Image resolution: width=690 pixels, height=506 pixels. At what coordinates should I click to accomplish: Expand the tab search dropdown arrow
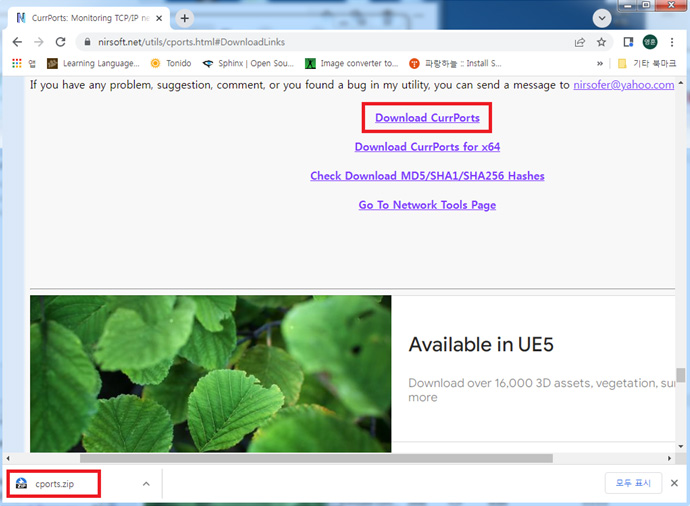pos(602,18)
